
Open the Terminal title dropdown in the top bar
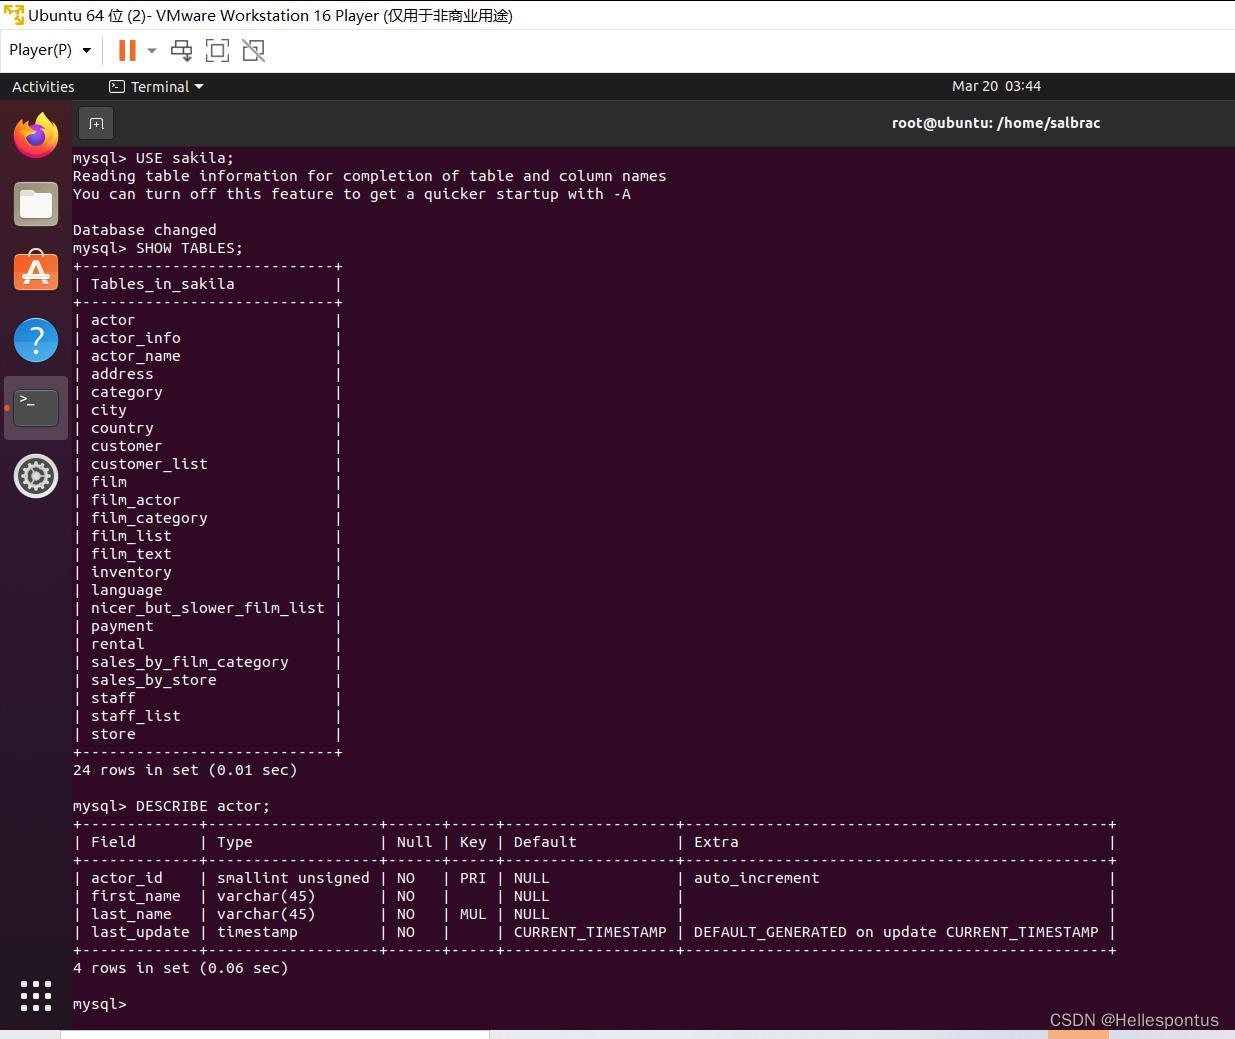[x=156, y=87]
